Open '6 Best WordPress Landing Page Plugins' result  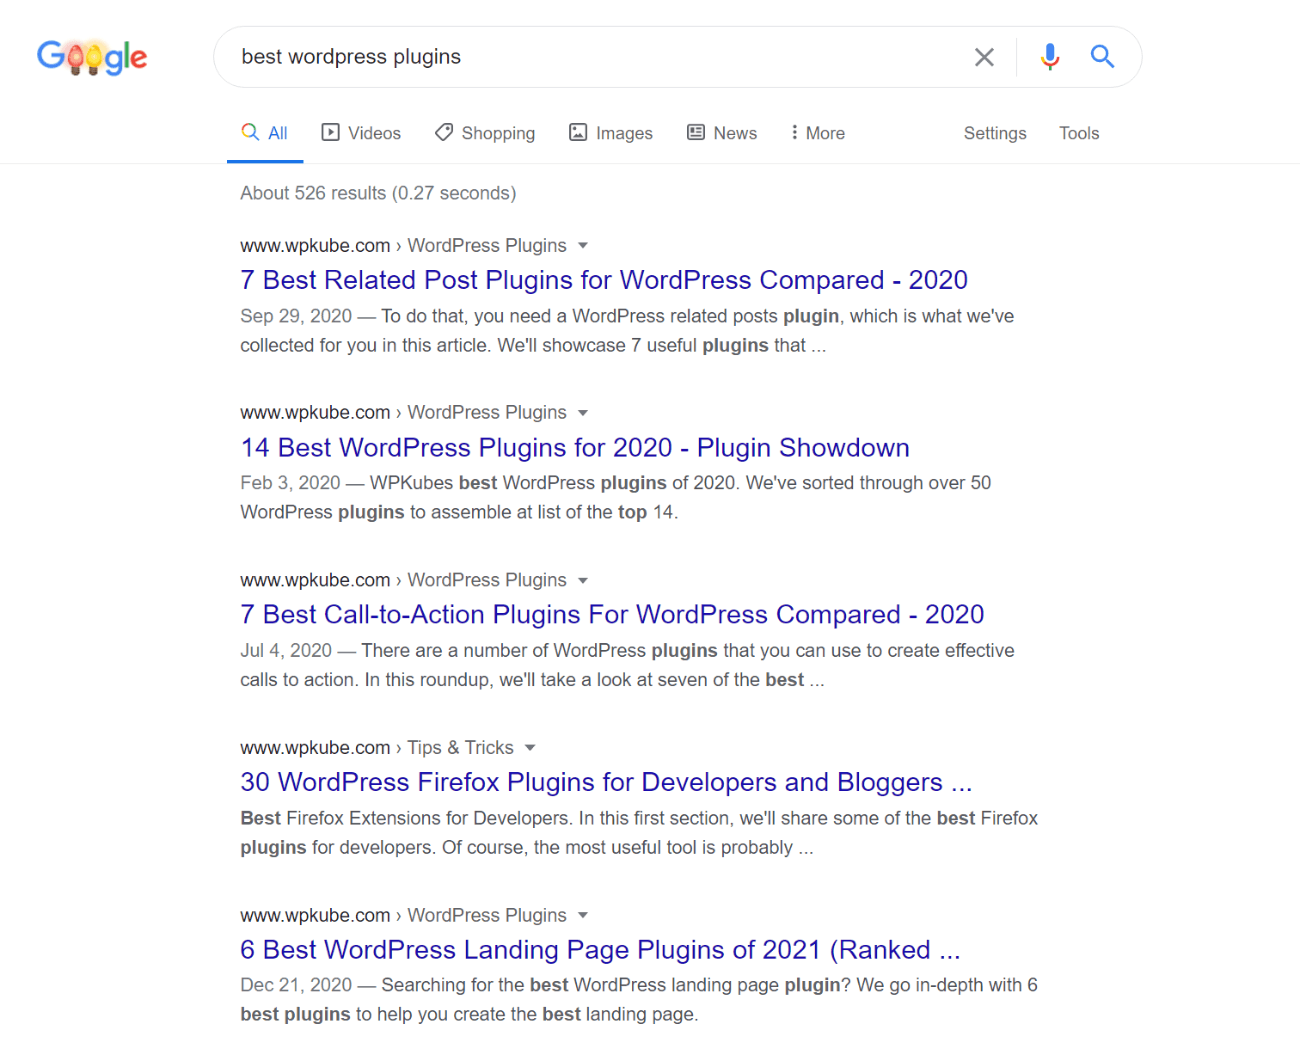point(600,950)
